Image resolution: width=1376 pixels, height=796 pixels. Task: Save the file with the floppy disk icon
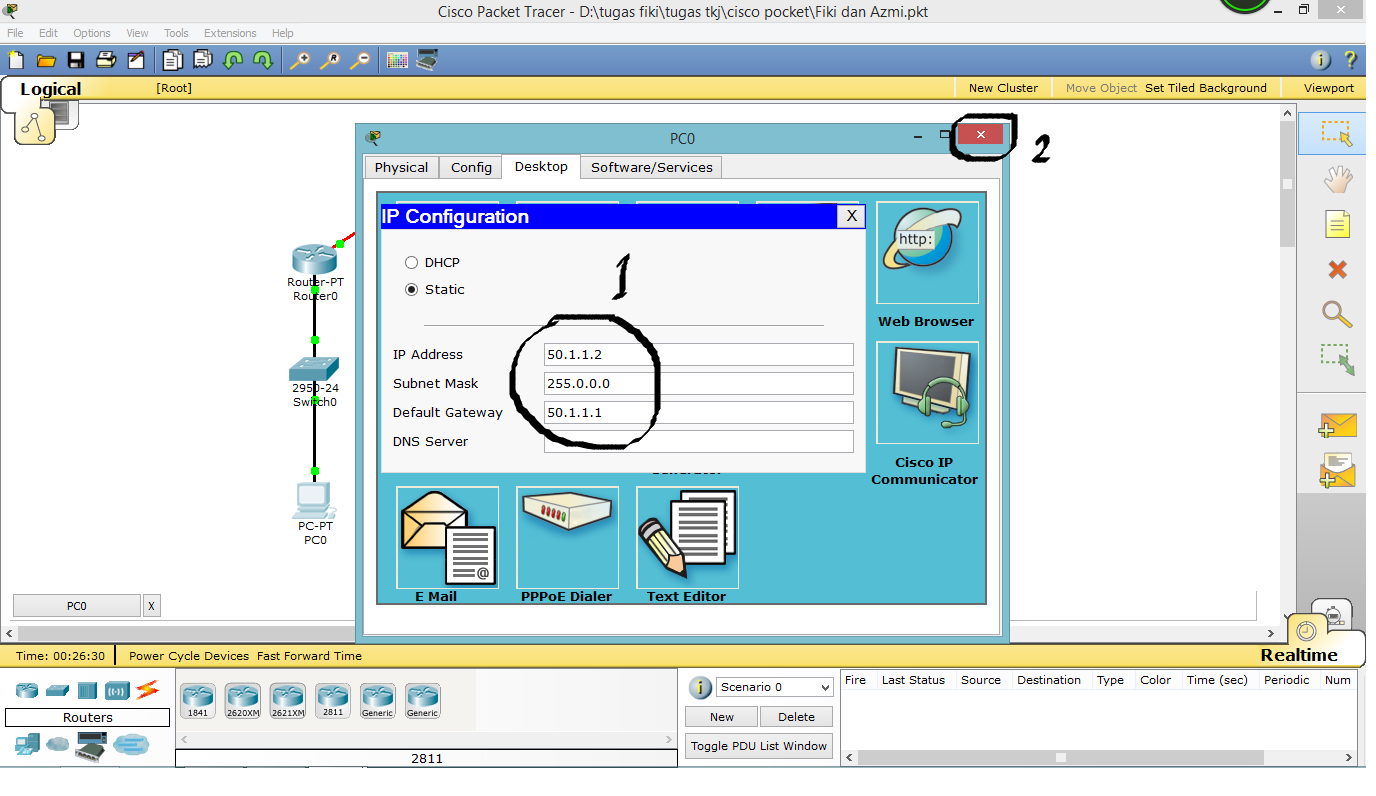click(75, 60)
